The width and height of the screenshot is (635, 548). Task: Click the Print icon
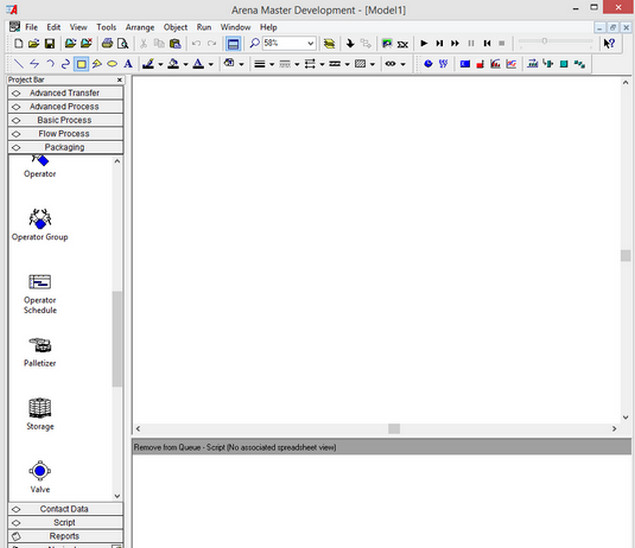click(x=107, y=43)
